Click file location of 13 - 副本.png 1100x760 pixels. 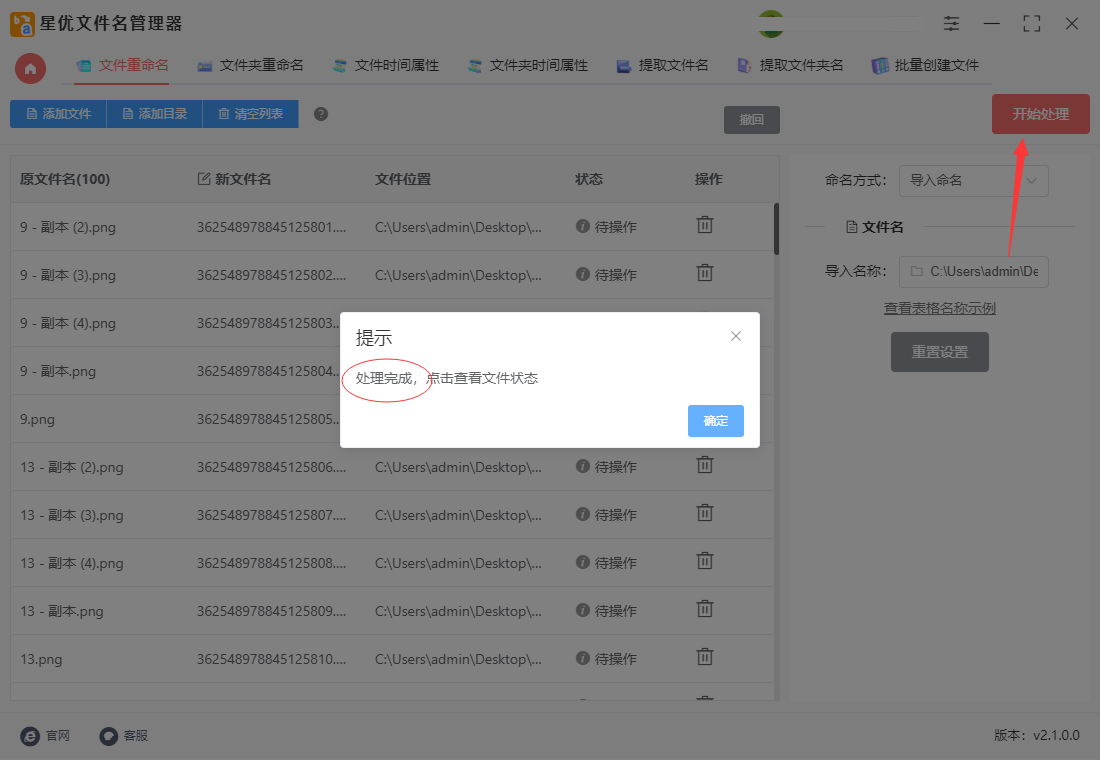pos(458,611)
